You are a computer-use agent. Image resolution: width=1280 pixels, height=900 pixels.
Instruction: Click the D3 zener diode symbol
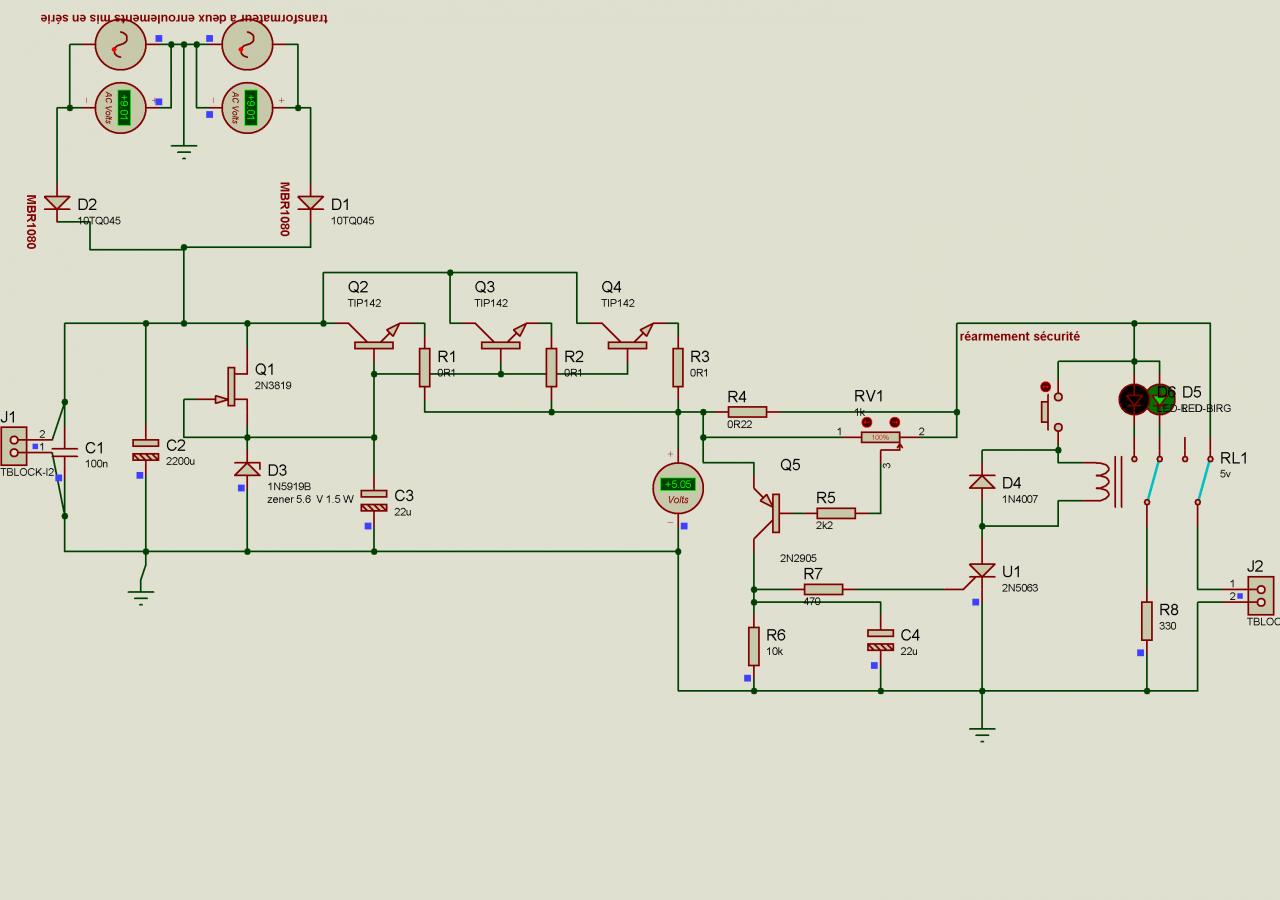point(248,469)
